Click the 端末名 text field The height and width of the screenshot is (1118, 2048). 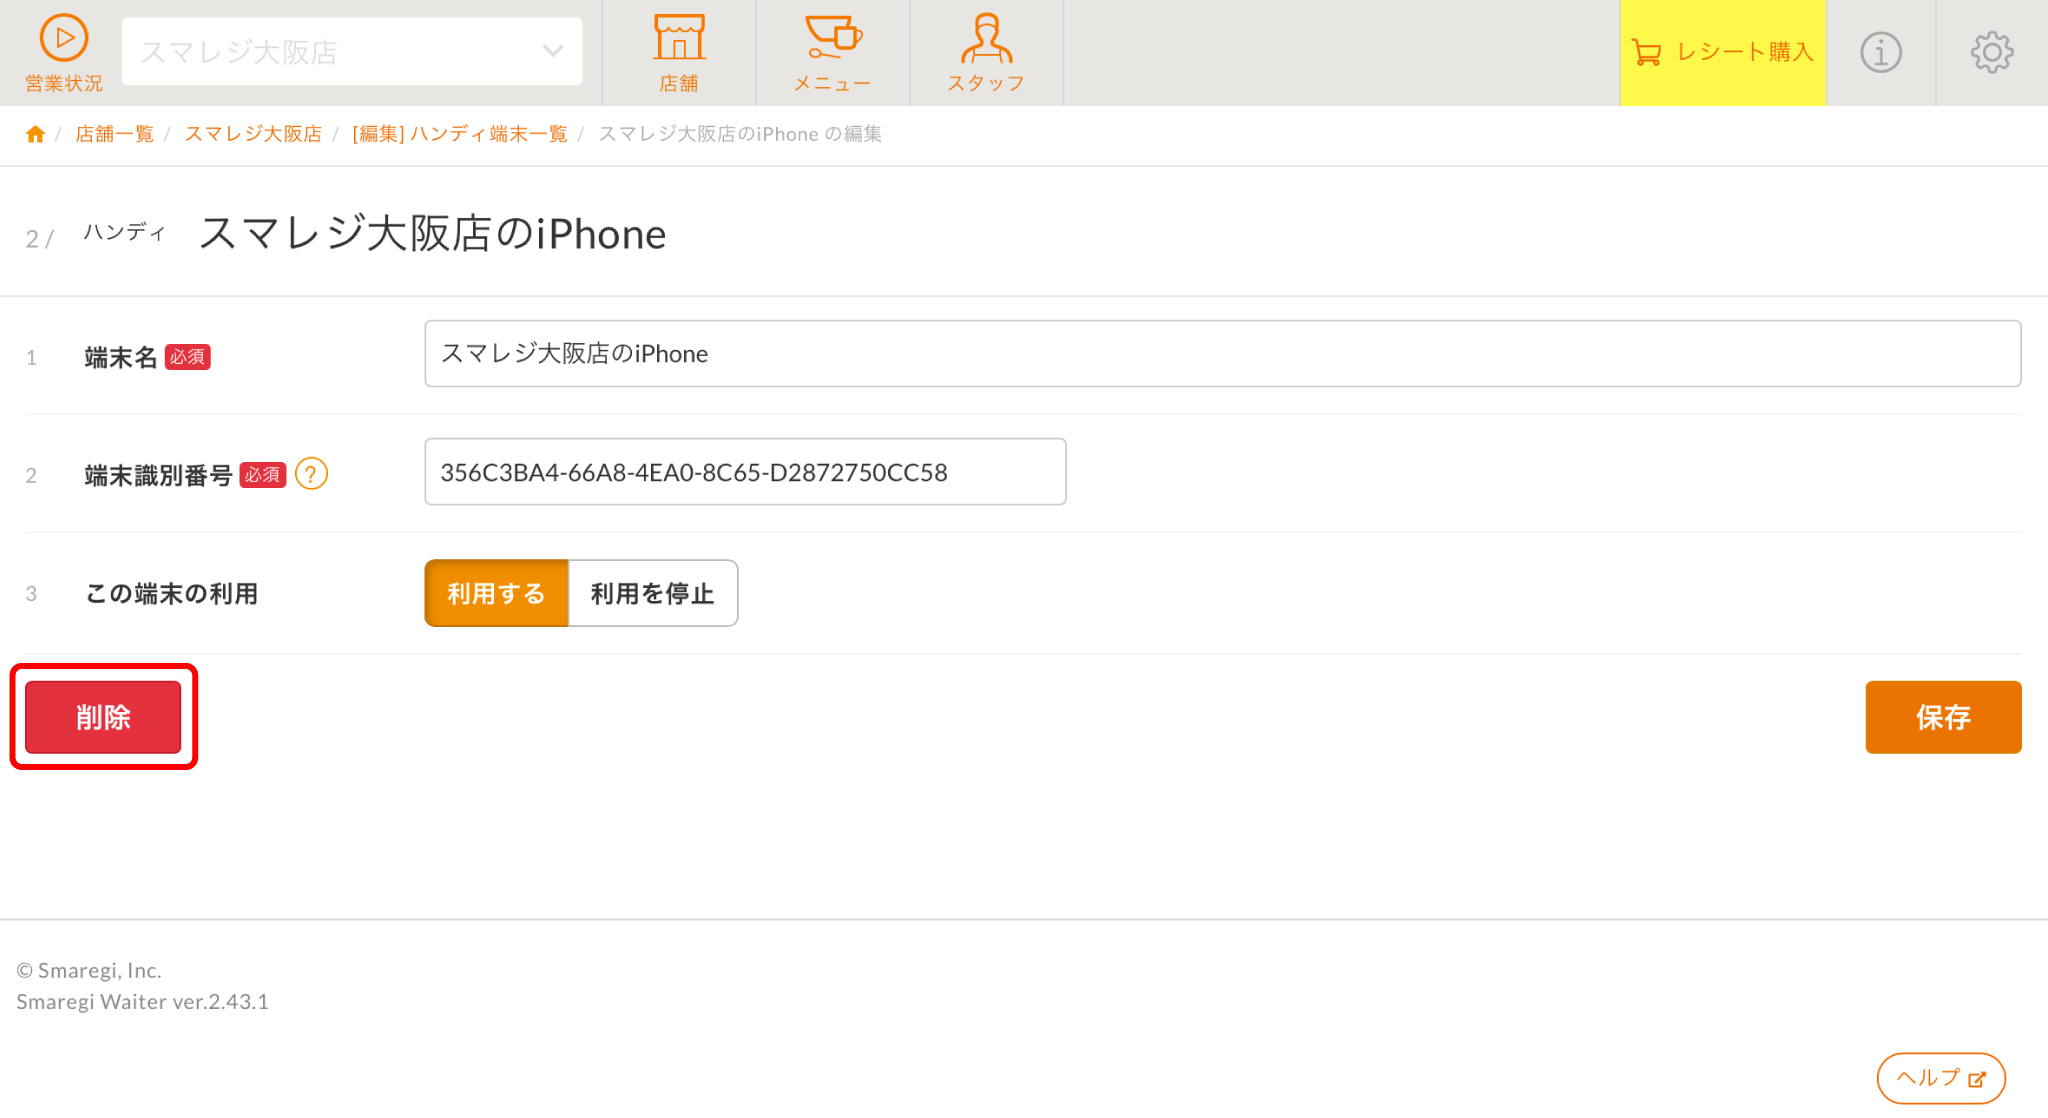coord(1221,354)
